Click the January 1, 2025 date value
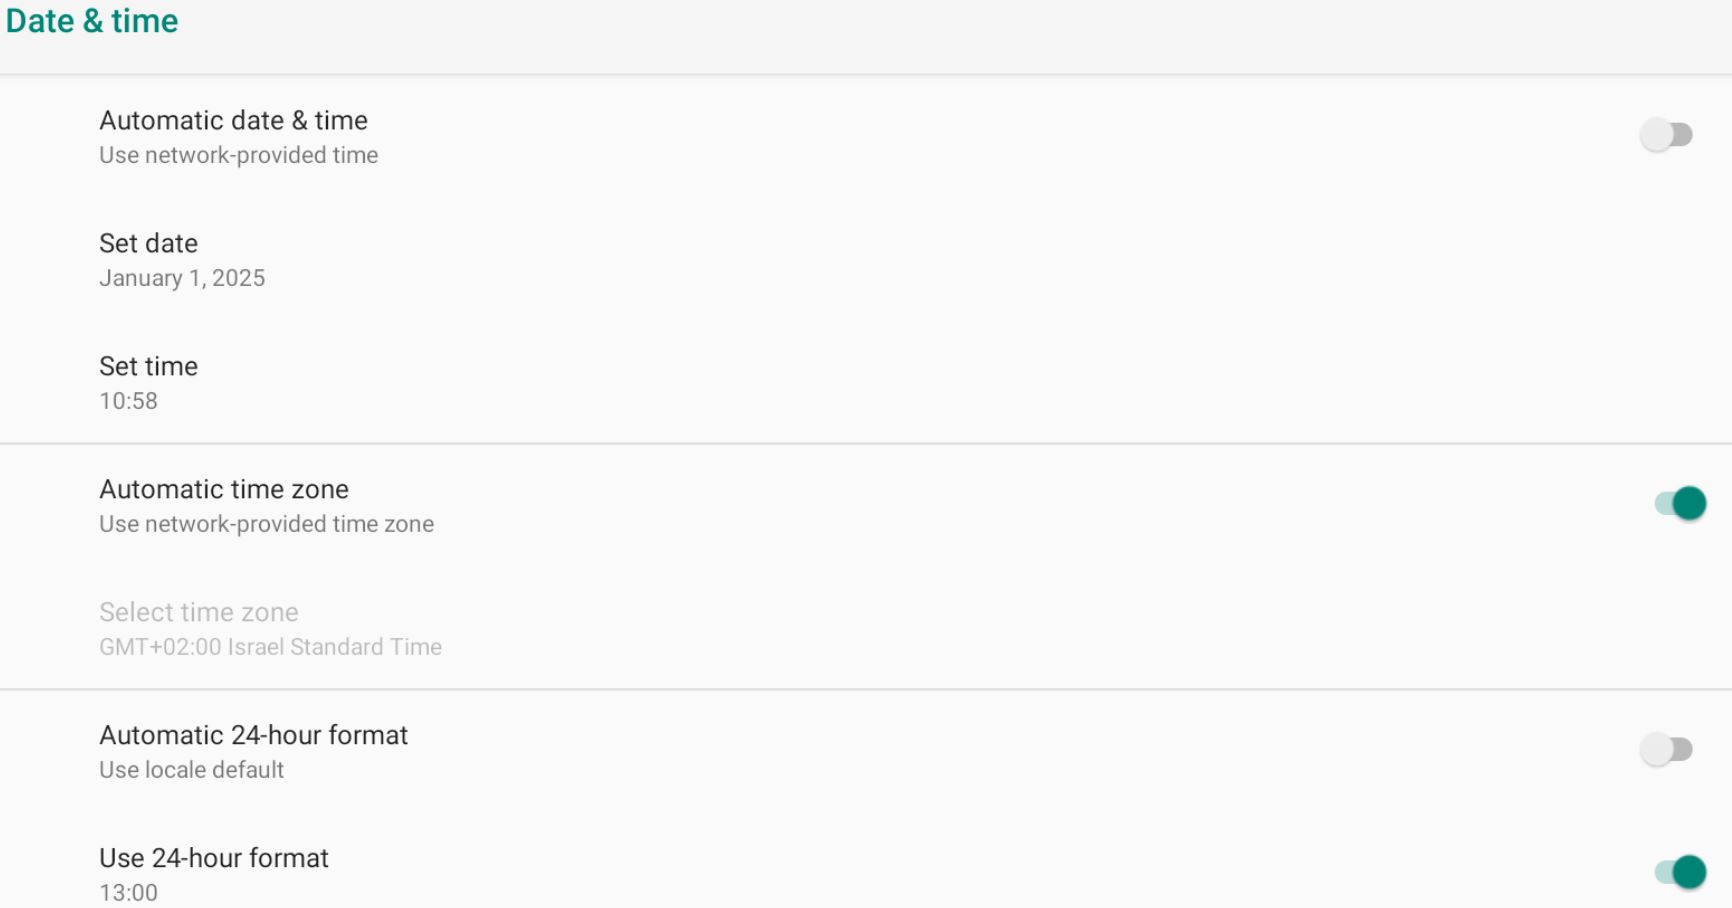Image resolution: width=1732 pixels, height=908 pixels. tap(182, 278)
